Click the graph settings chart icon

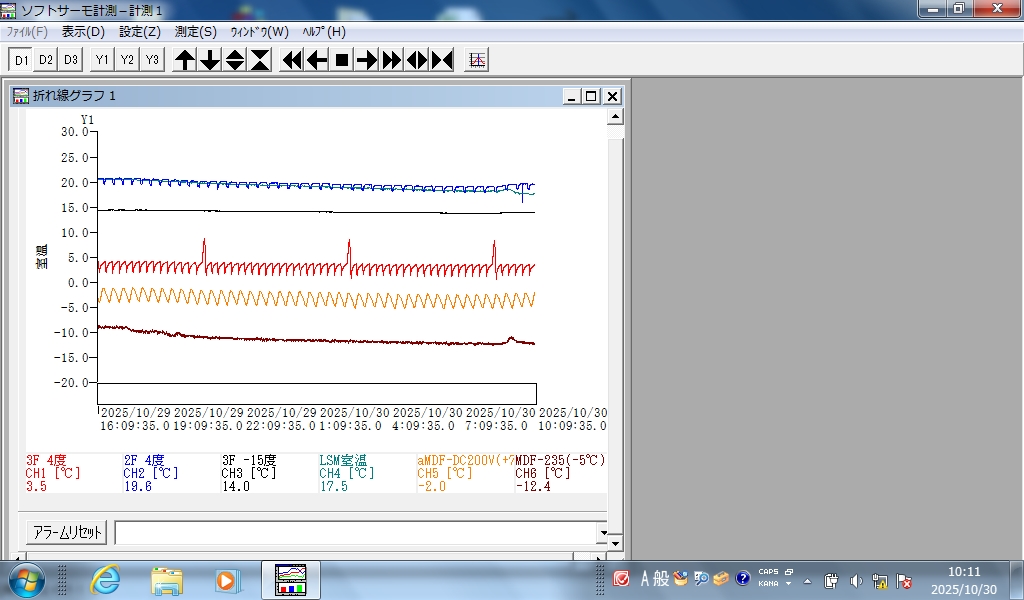[x=478, y=60]
